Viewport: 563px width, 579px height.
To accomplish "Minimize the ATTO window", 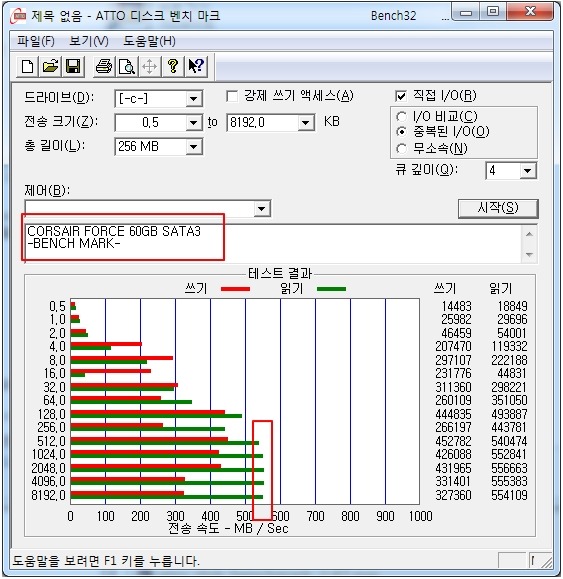I will pyautogui.click(x=466, y=13).
